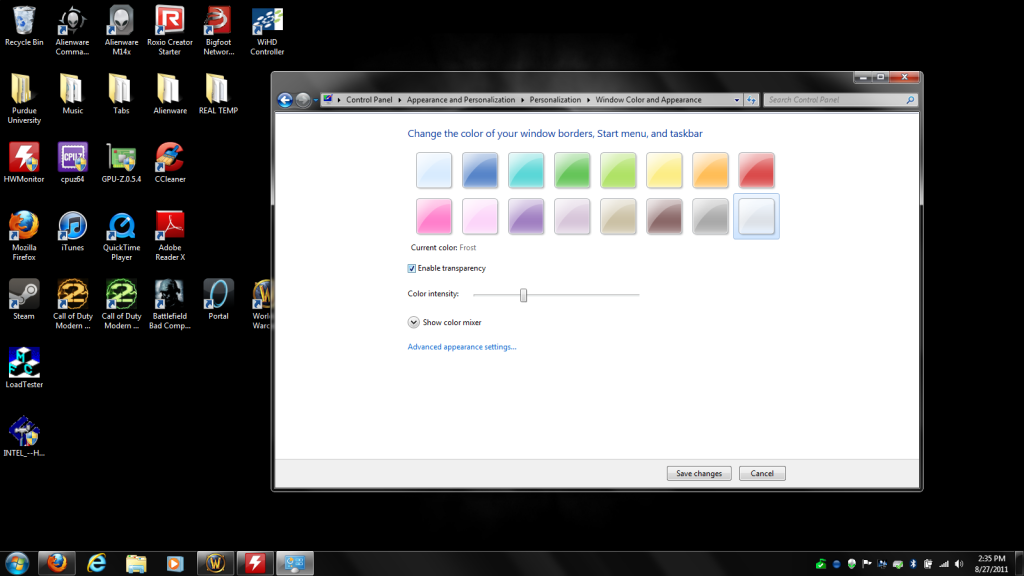Screen dimensions: 1024x576
Task: Pick the purple color swatch
Action: 526,216
